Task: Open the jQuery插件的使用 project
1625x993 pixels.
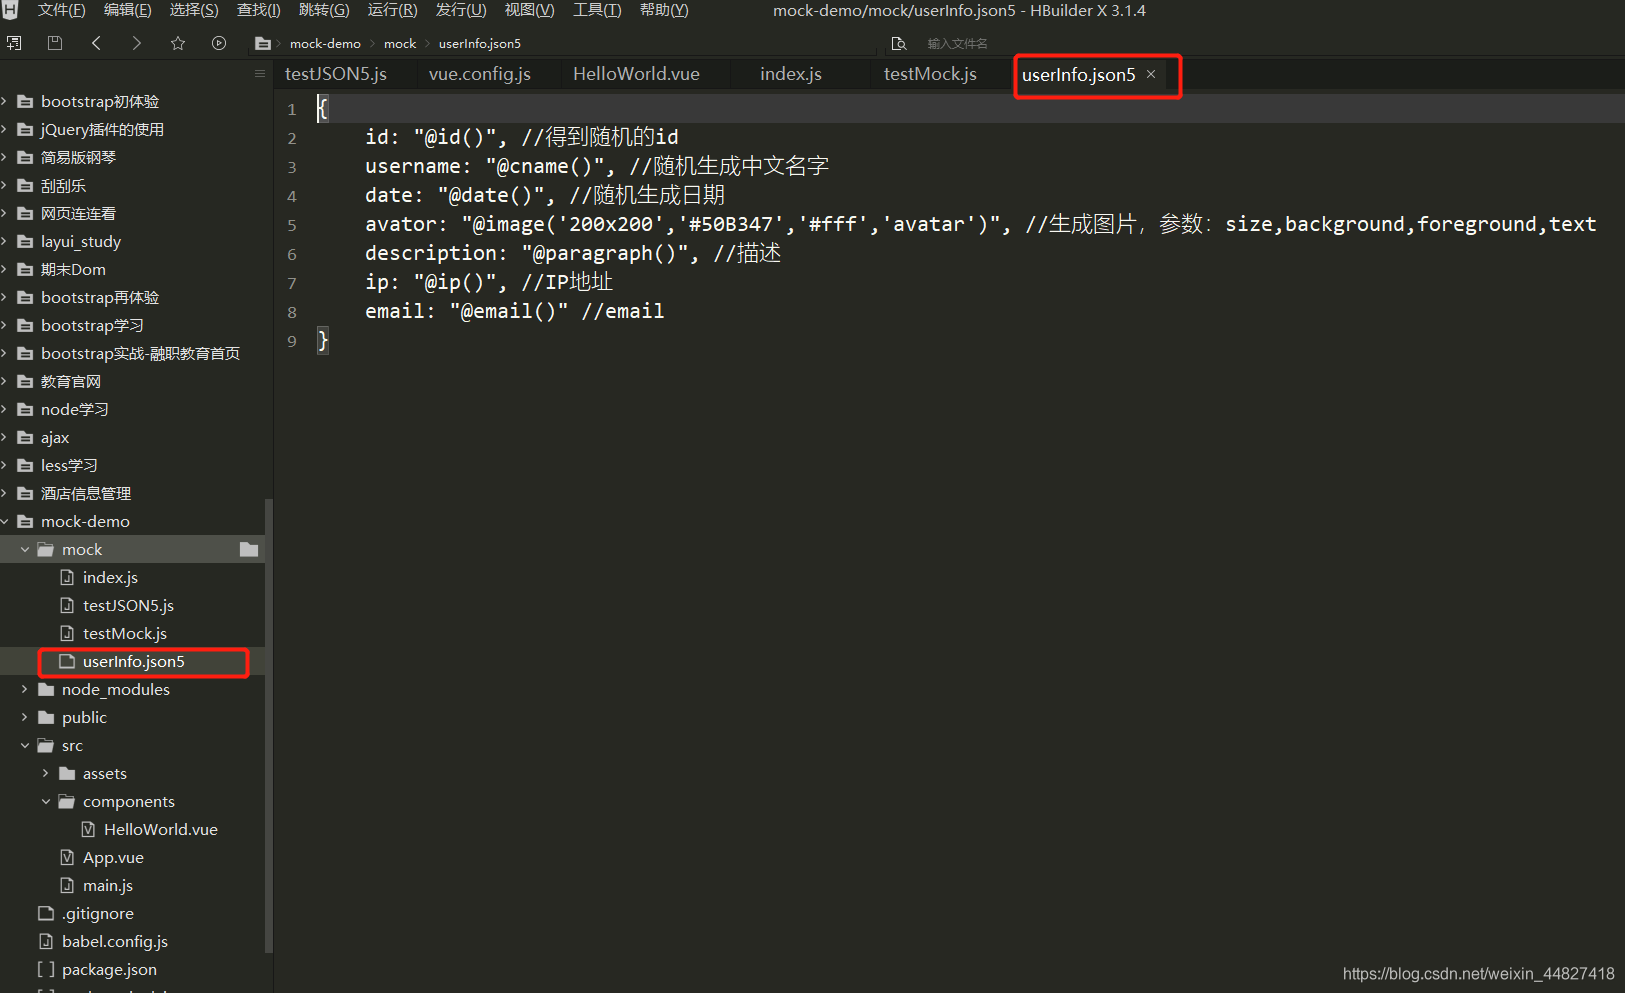Action: [102, 129]
